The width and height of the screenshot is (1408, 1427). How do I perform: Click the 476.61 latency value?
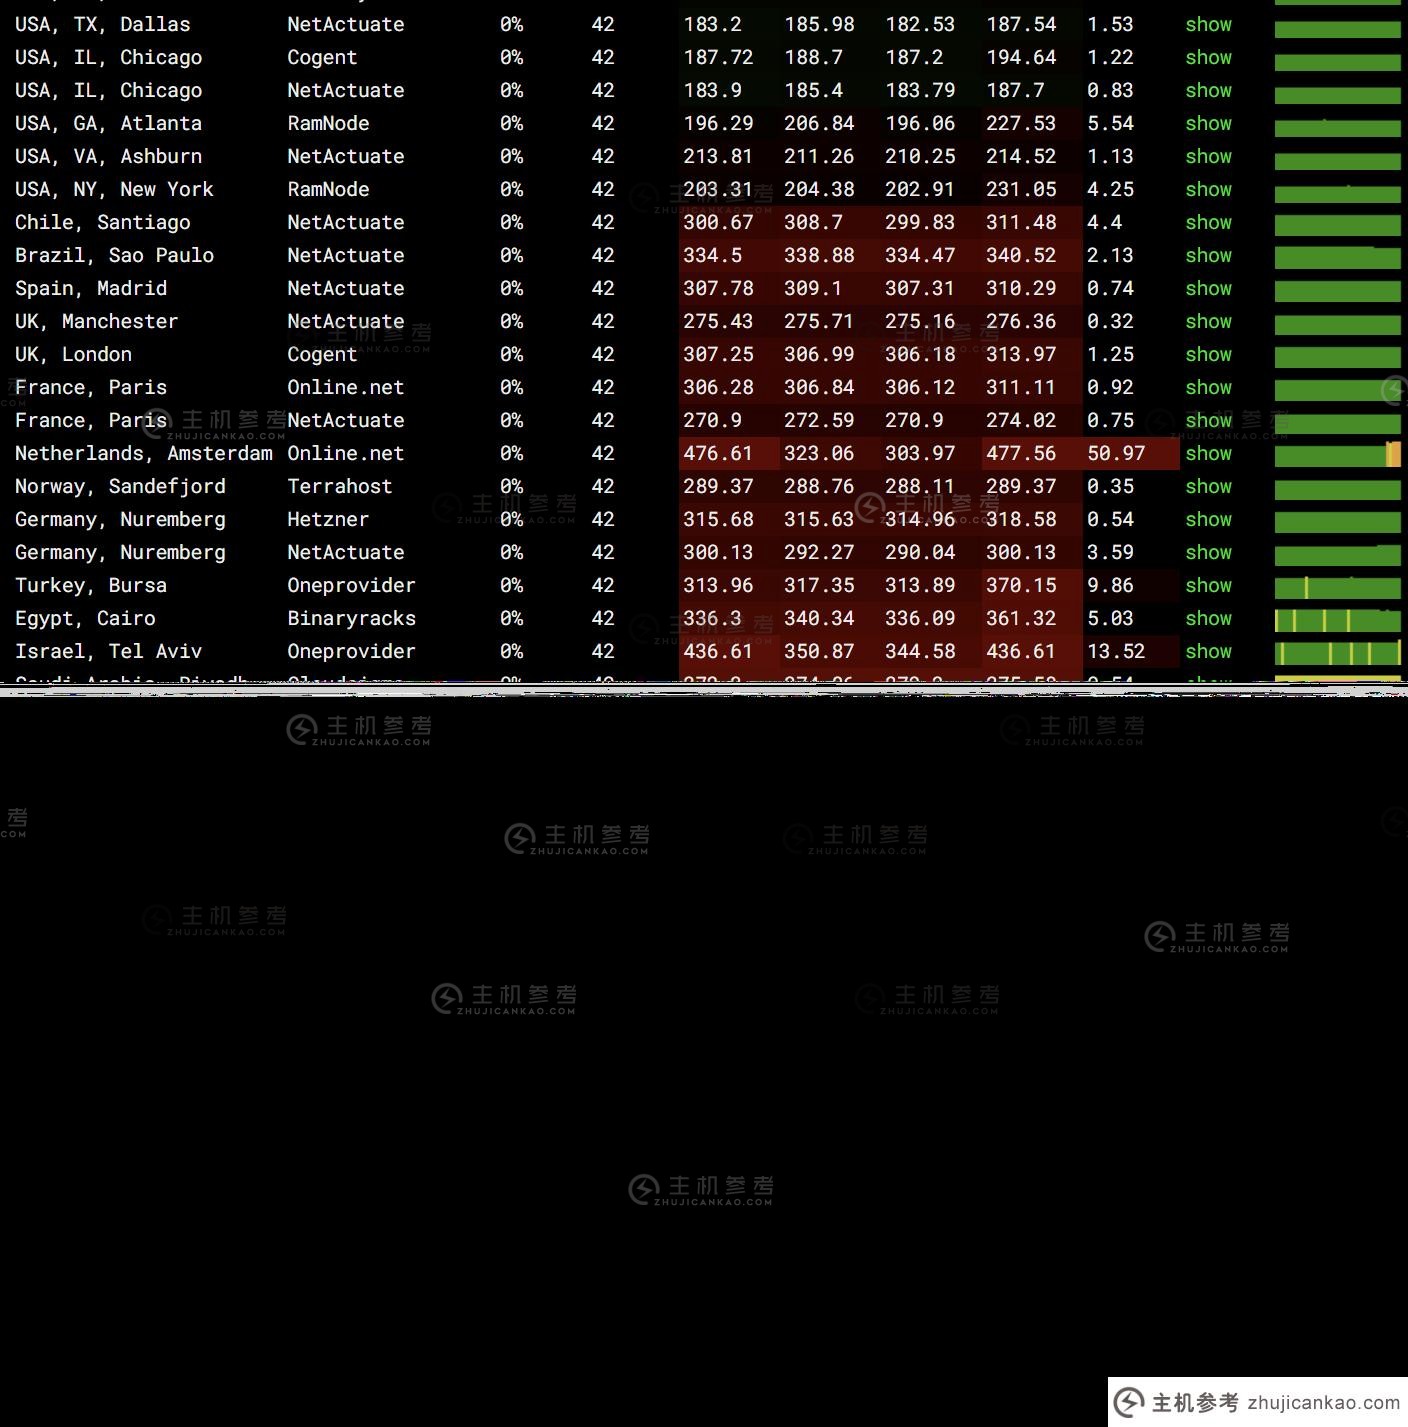click(718, 453)
